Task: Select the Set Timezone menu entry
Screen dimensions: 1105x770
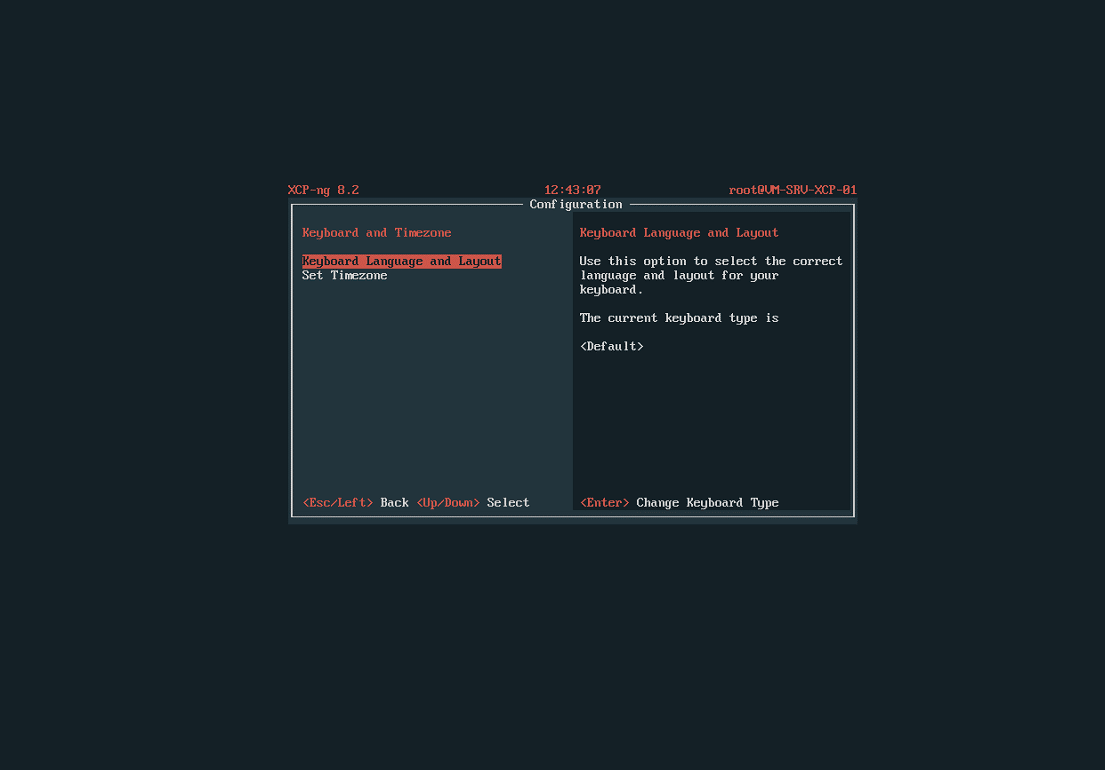Action: (x=345, y=275)
